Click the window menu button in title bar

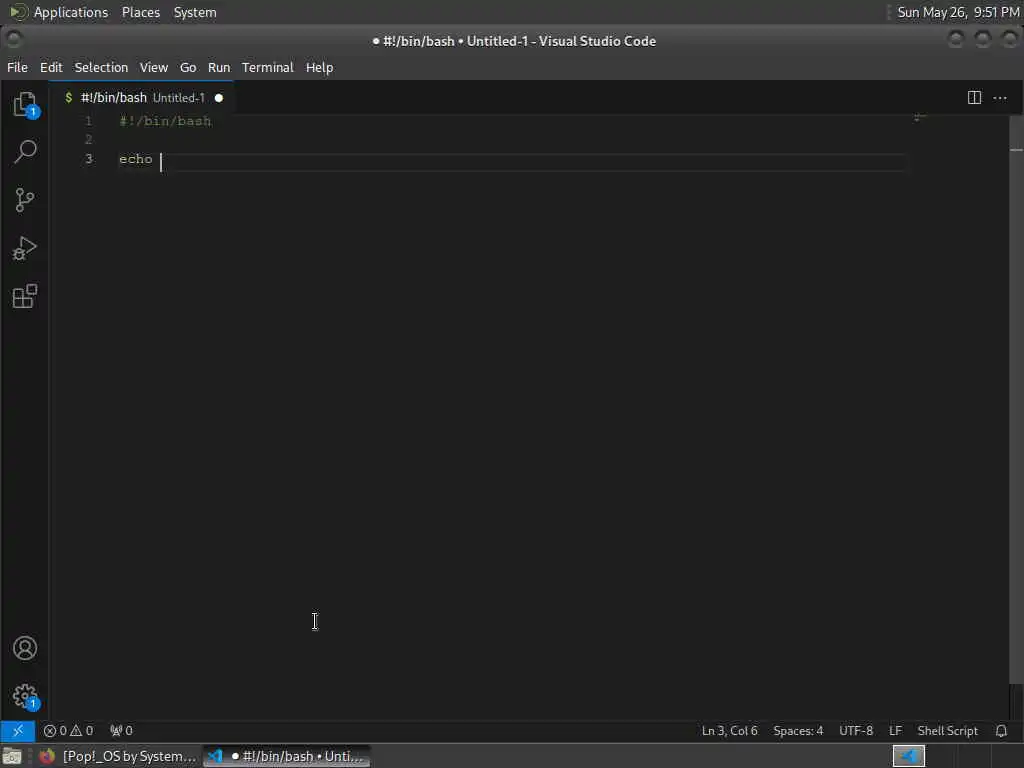(14, 40)
